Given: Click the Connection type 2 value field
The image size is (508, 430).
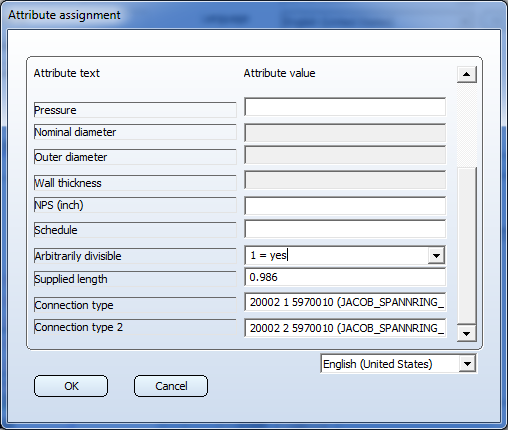Looking at the screenshot, I should point(345,328).
